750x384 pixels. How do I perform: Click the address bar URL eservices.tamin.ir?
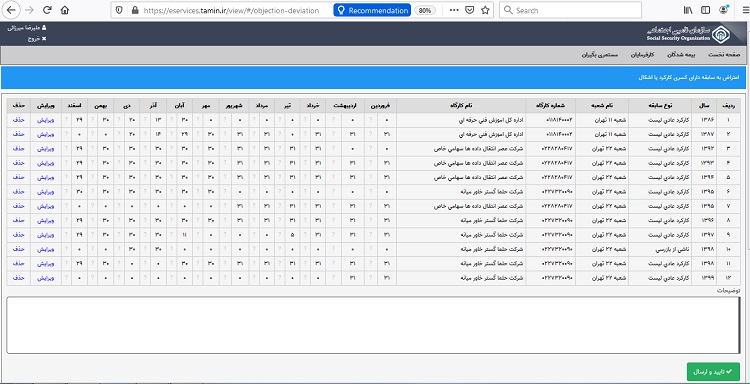coord(231,10)
